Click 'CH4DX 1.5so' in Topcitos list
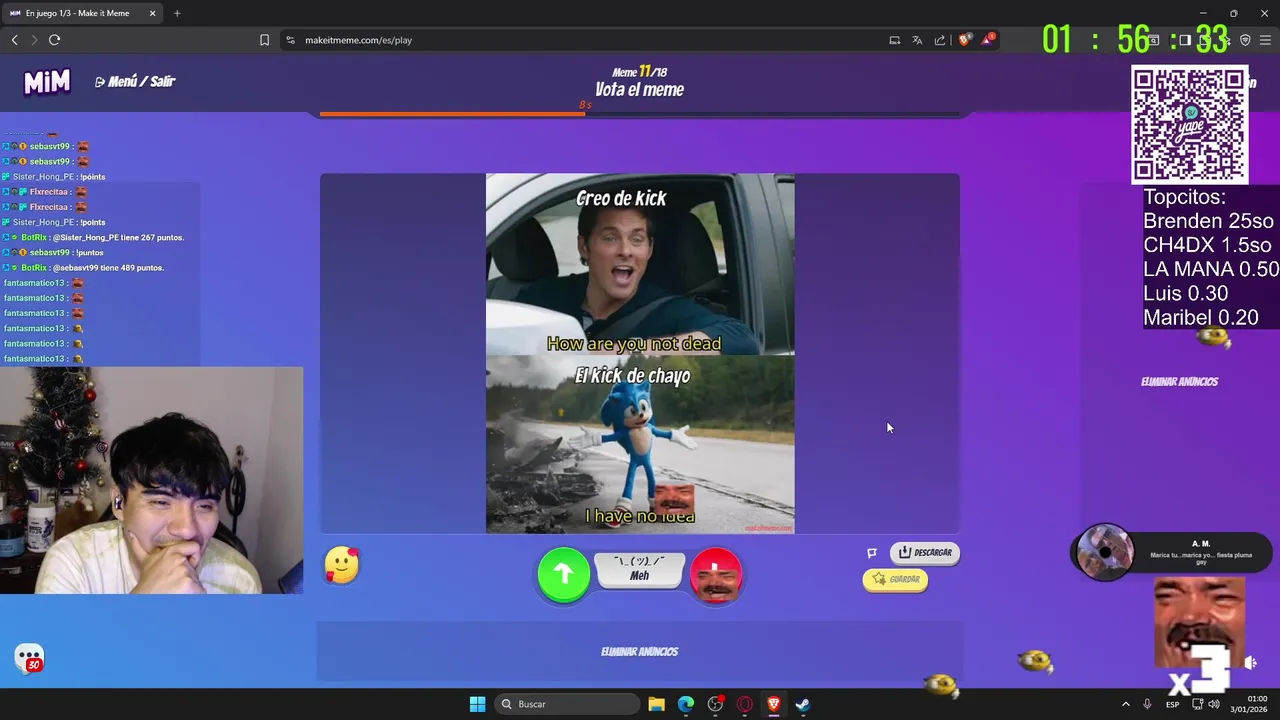Viewport: 1280px width, 720px height. pos(1207,245)
